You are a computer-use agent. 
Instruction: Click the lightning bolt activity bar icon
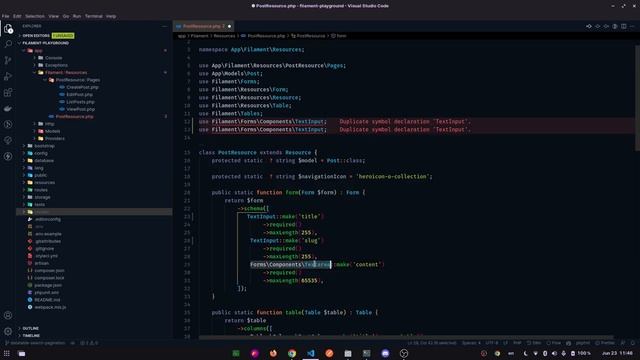click(x=8, y=156)
